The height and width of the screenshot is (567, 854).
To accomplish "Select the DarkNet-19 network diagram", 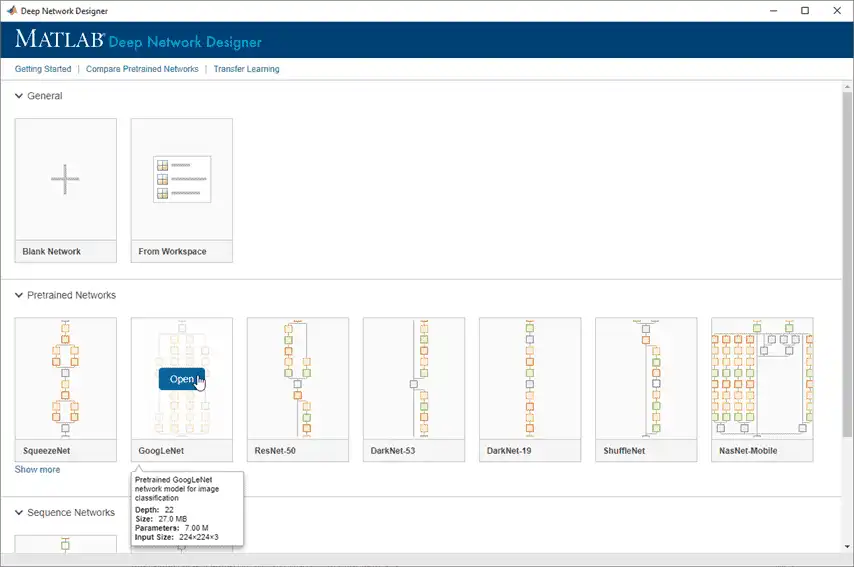I will click(x=530, y=379).
